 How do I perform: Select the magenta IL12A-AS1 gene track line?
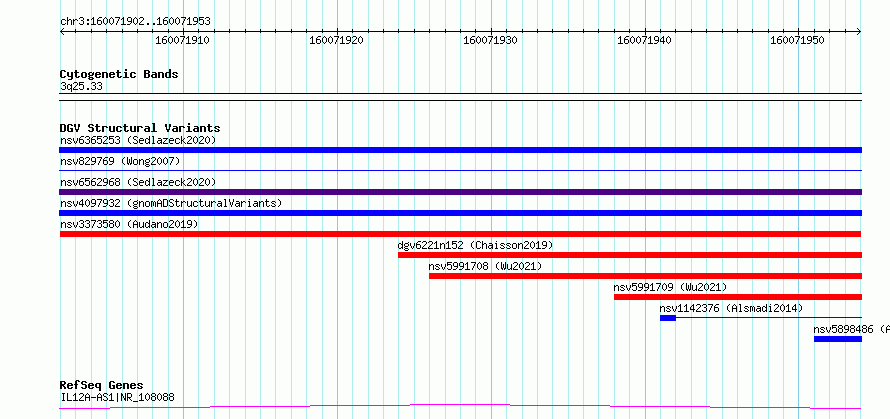460,406
